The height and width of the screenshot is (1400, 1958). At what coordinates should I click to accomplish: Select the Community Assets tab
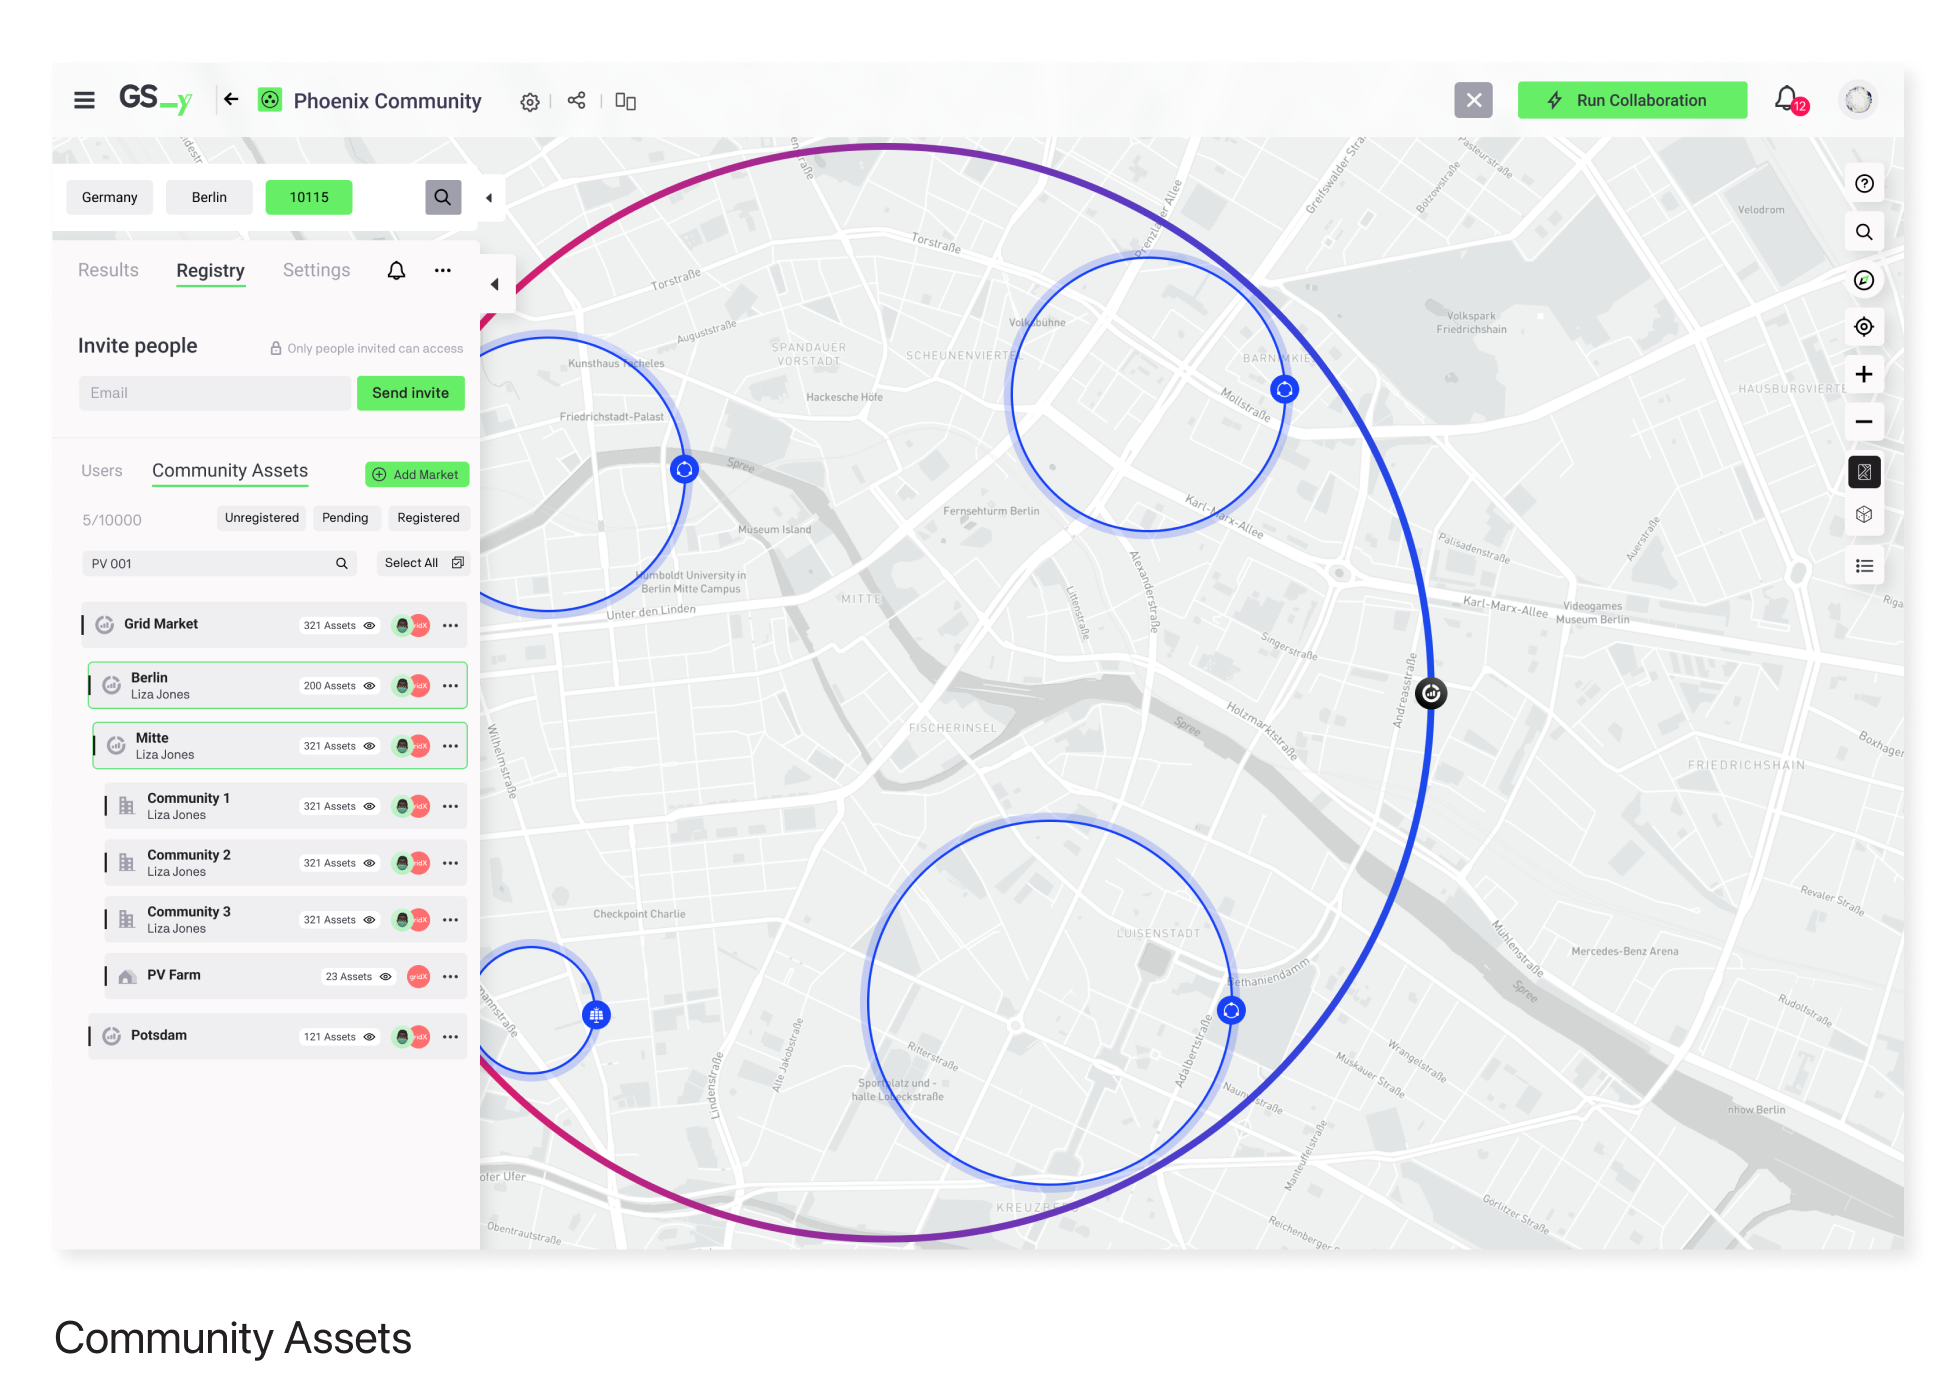click(230, 471)
